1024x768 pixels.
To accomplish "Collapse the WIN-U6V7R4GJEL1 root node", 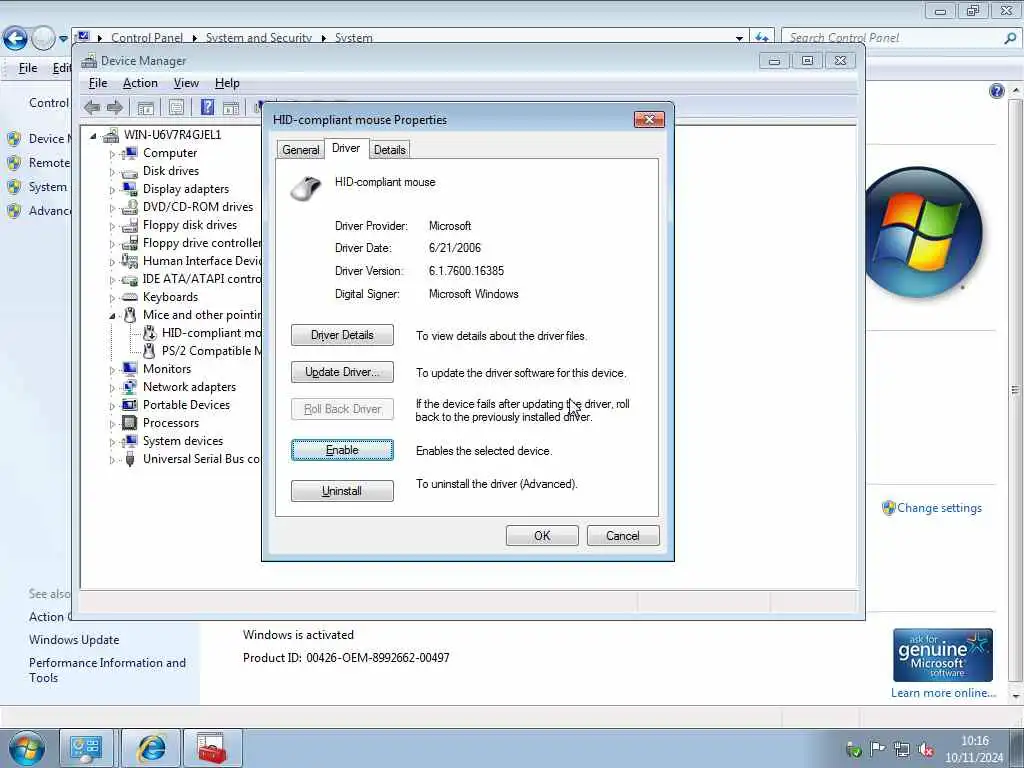I will (93, 136).
